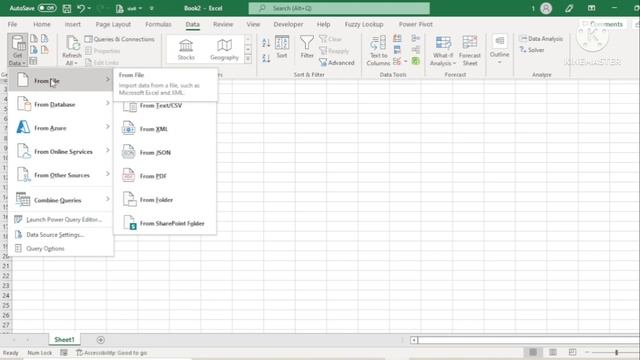
Task: Launch Power Query Editor
Action: point(60,220)
